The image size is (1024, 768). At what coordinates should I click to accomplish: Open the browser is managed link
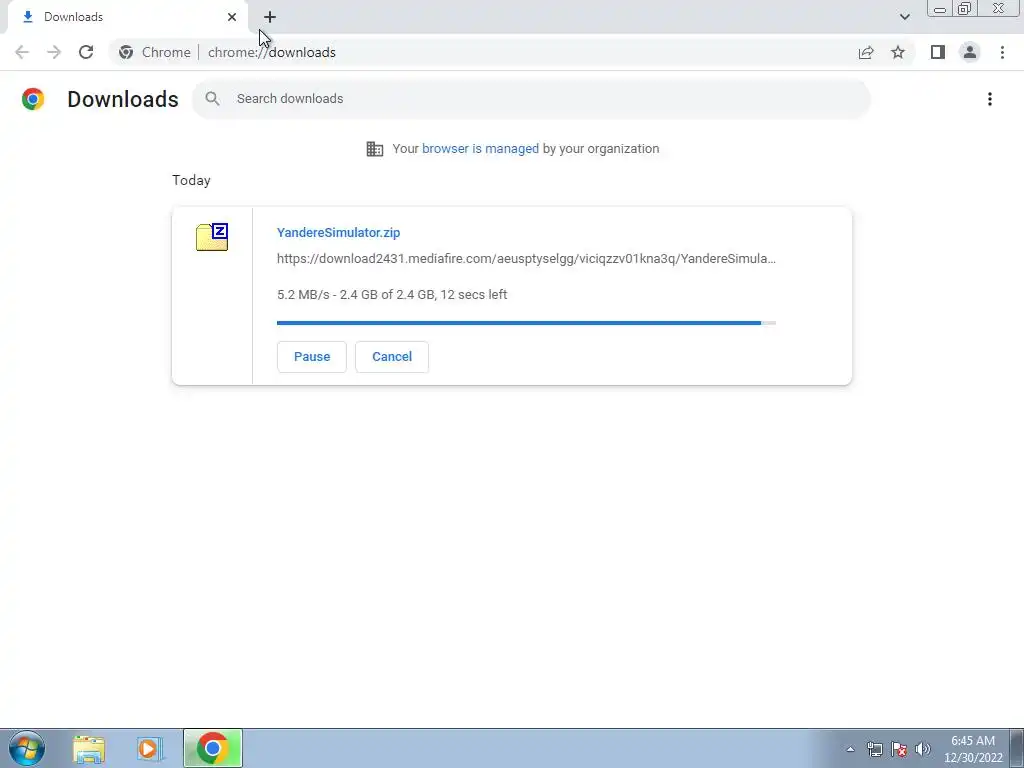tap(480, 148)
